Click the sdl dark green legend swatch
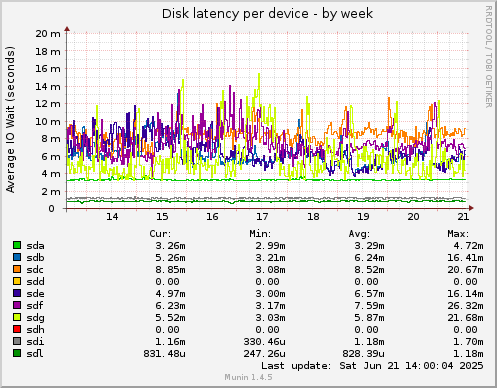 click(x=17, y=353)
